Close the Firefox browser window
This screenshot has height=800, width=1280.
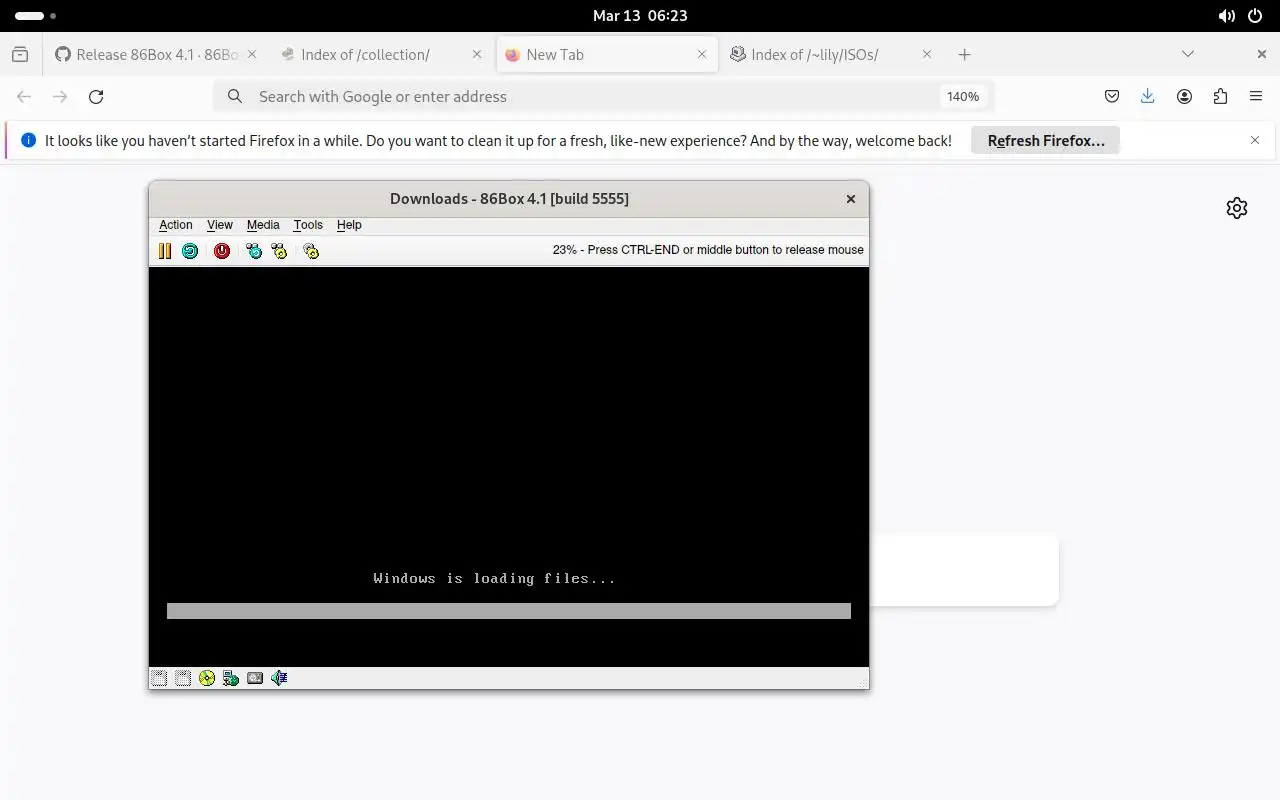tap(1261, 54)
